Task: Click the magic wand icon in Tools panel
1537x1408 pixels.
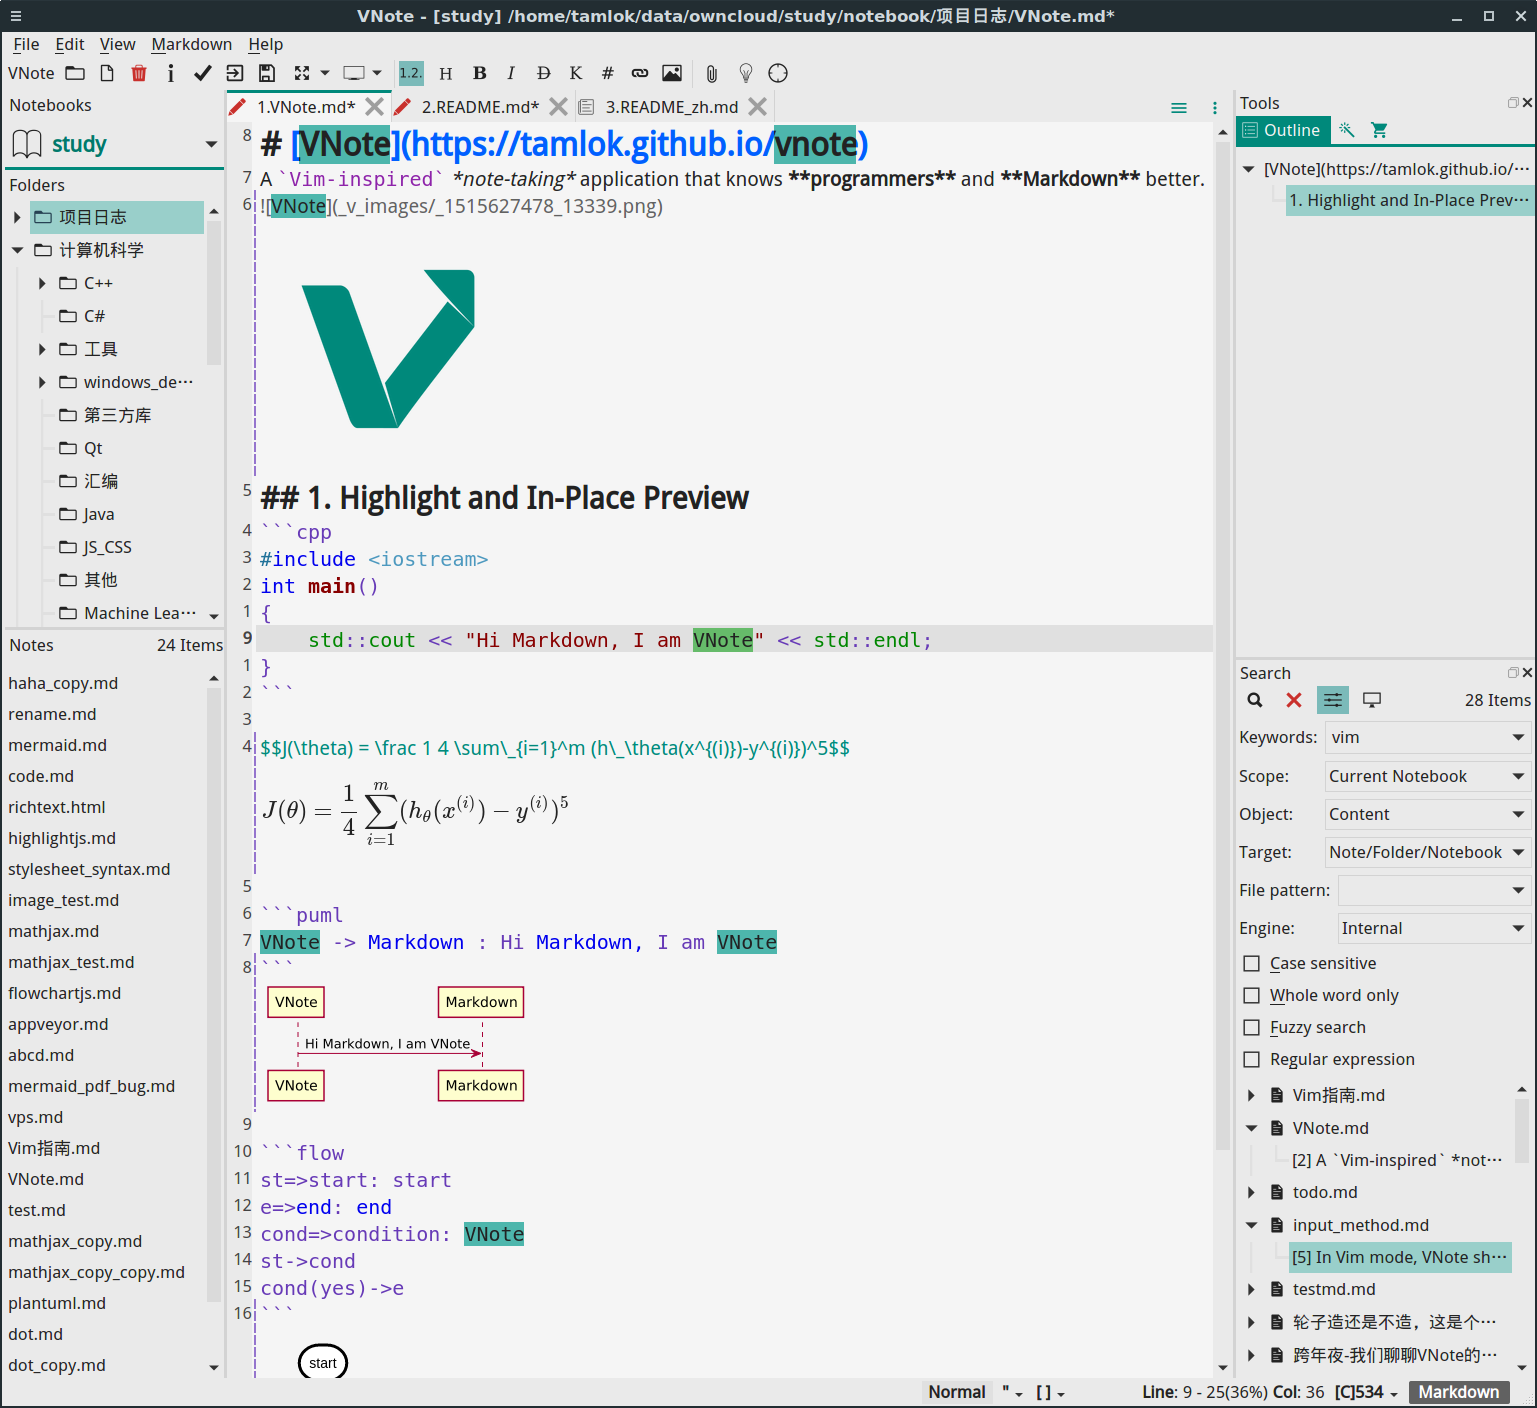Action: pos(1347,130)
